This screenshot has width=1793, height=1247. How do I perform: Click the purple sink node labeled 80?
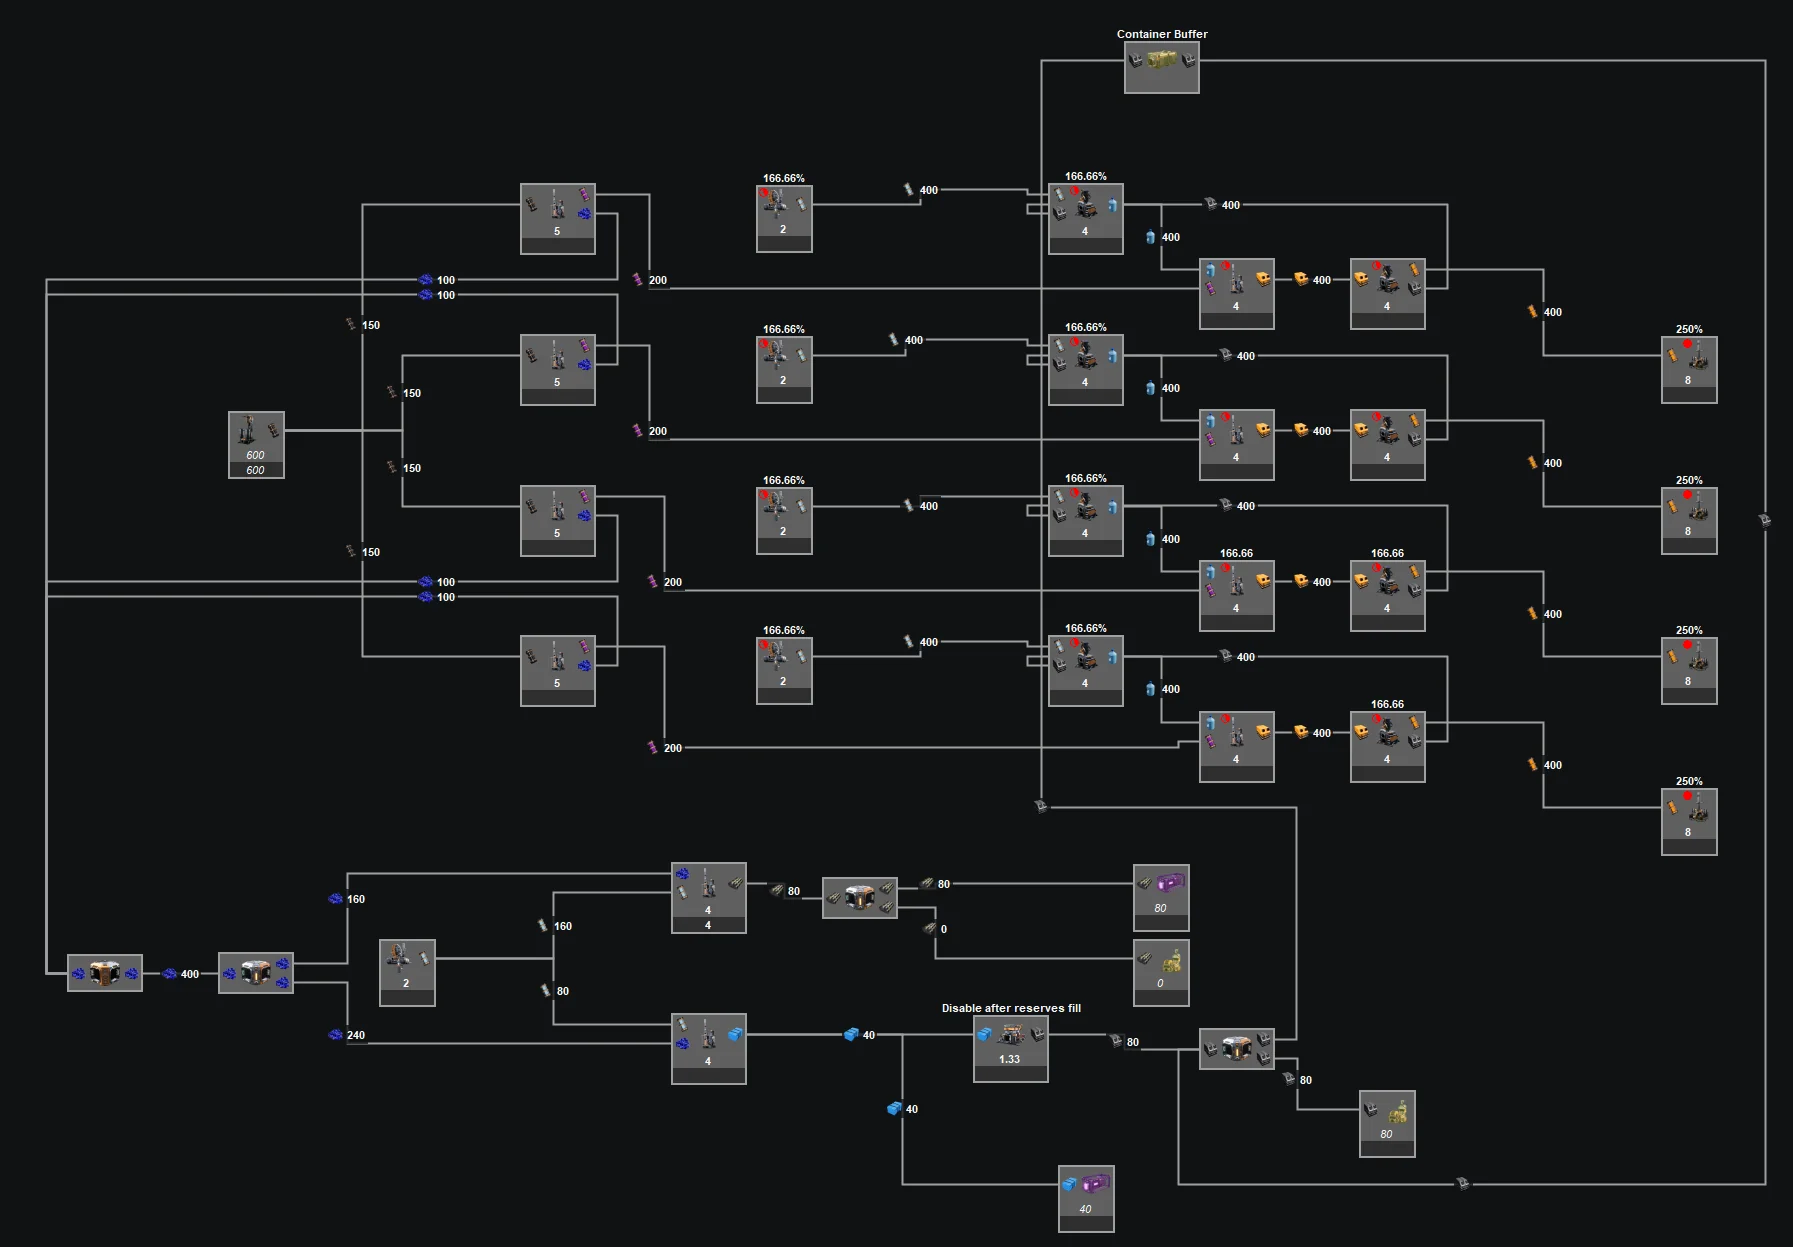pos(1161,896)
